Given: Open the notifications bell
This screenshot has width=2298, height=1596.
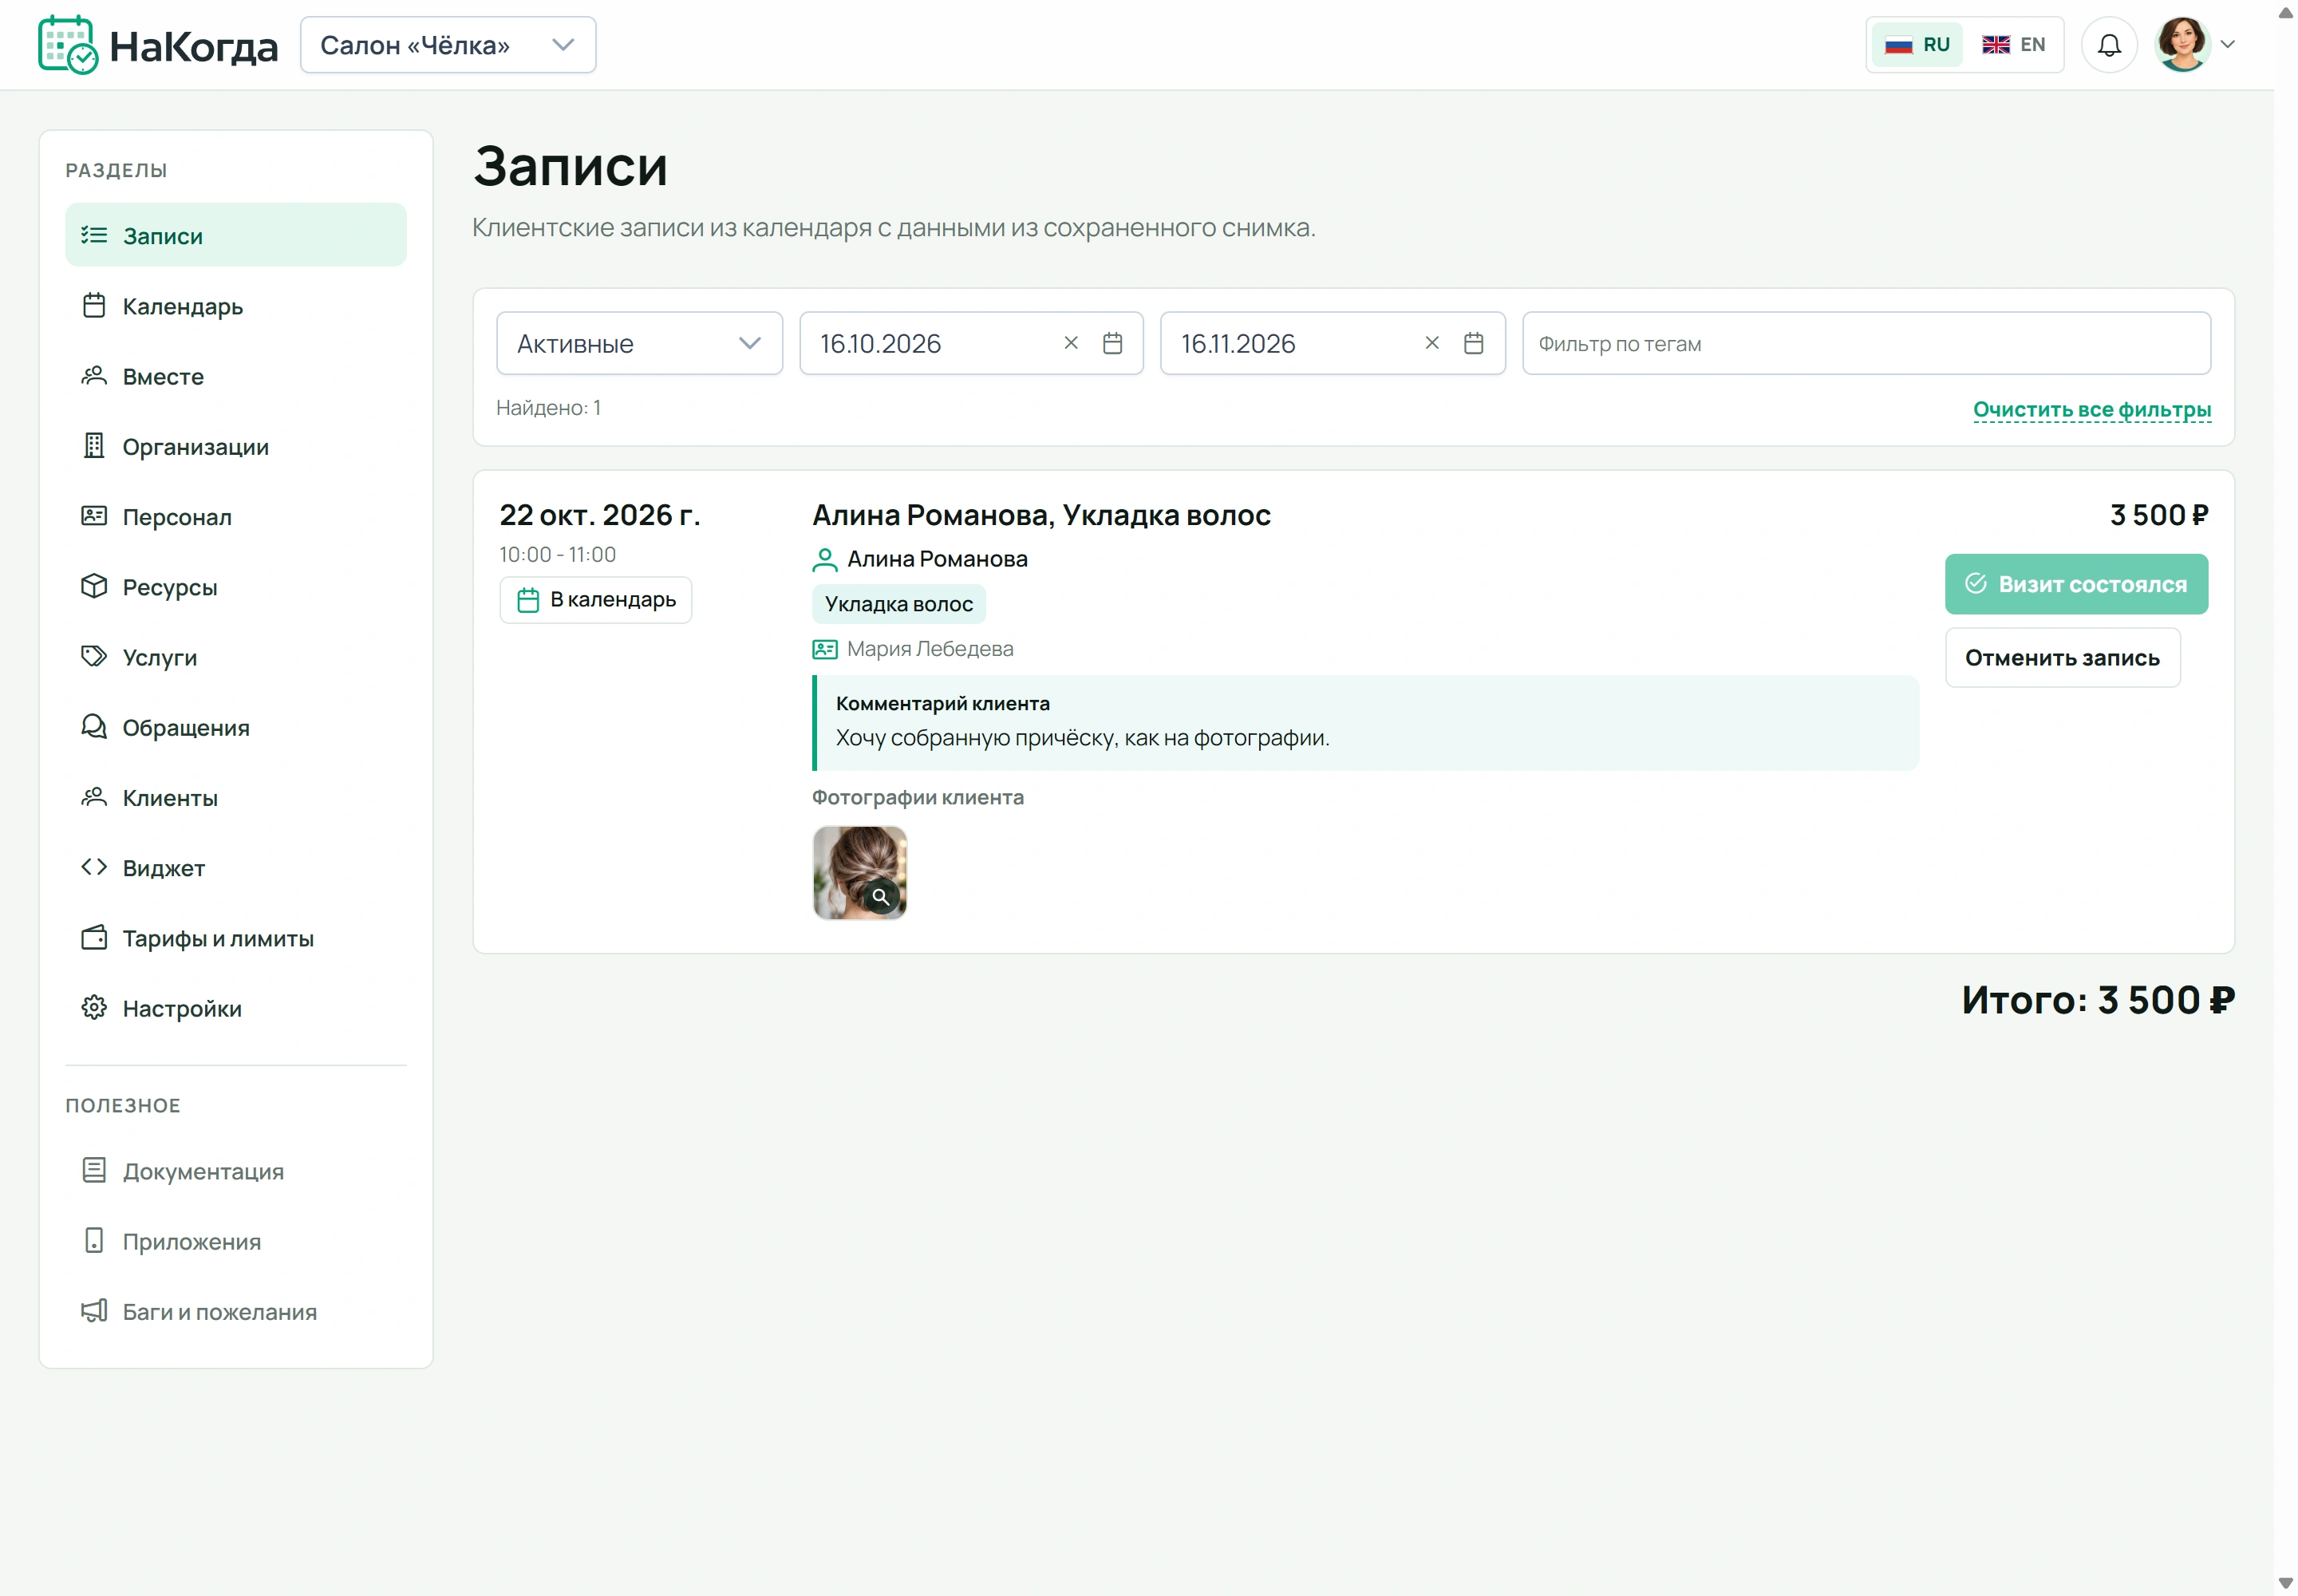Looking at the screenshot, I should point(2109,45).
